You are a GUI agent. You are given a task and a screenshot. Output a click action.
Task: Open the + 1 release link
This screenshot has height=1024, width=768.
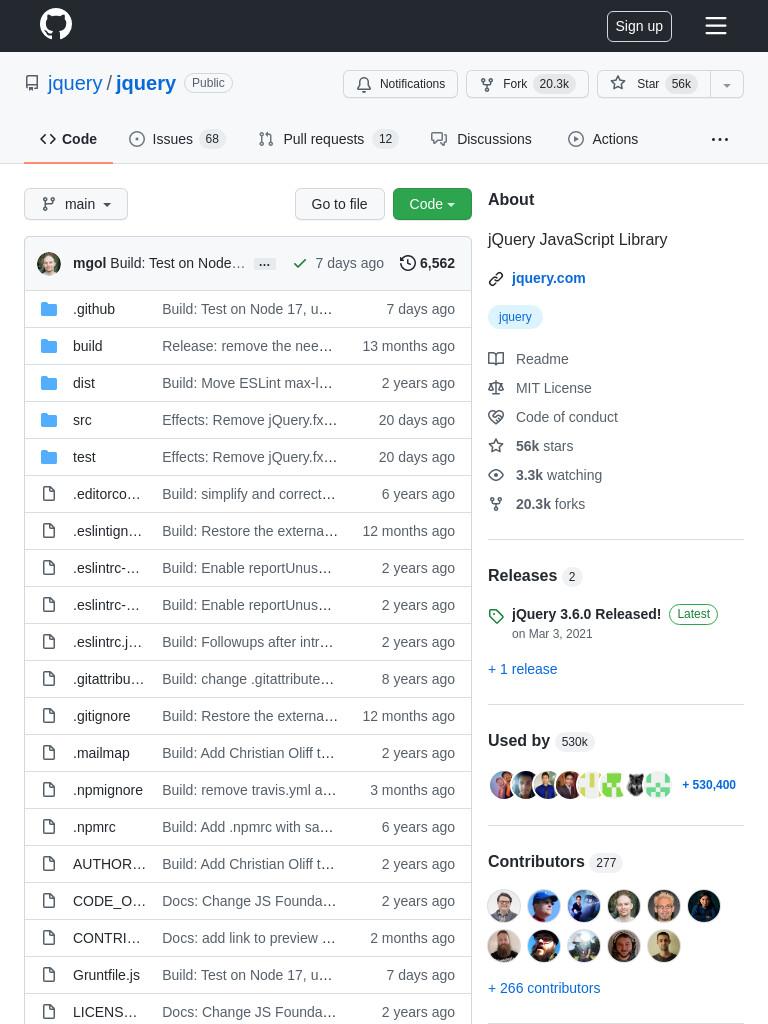point(522,669)
